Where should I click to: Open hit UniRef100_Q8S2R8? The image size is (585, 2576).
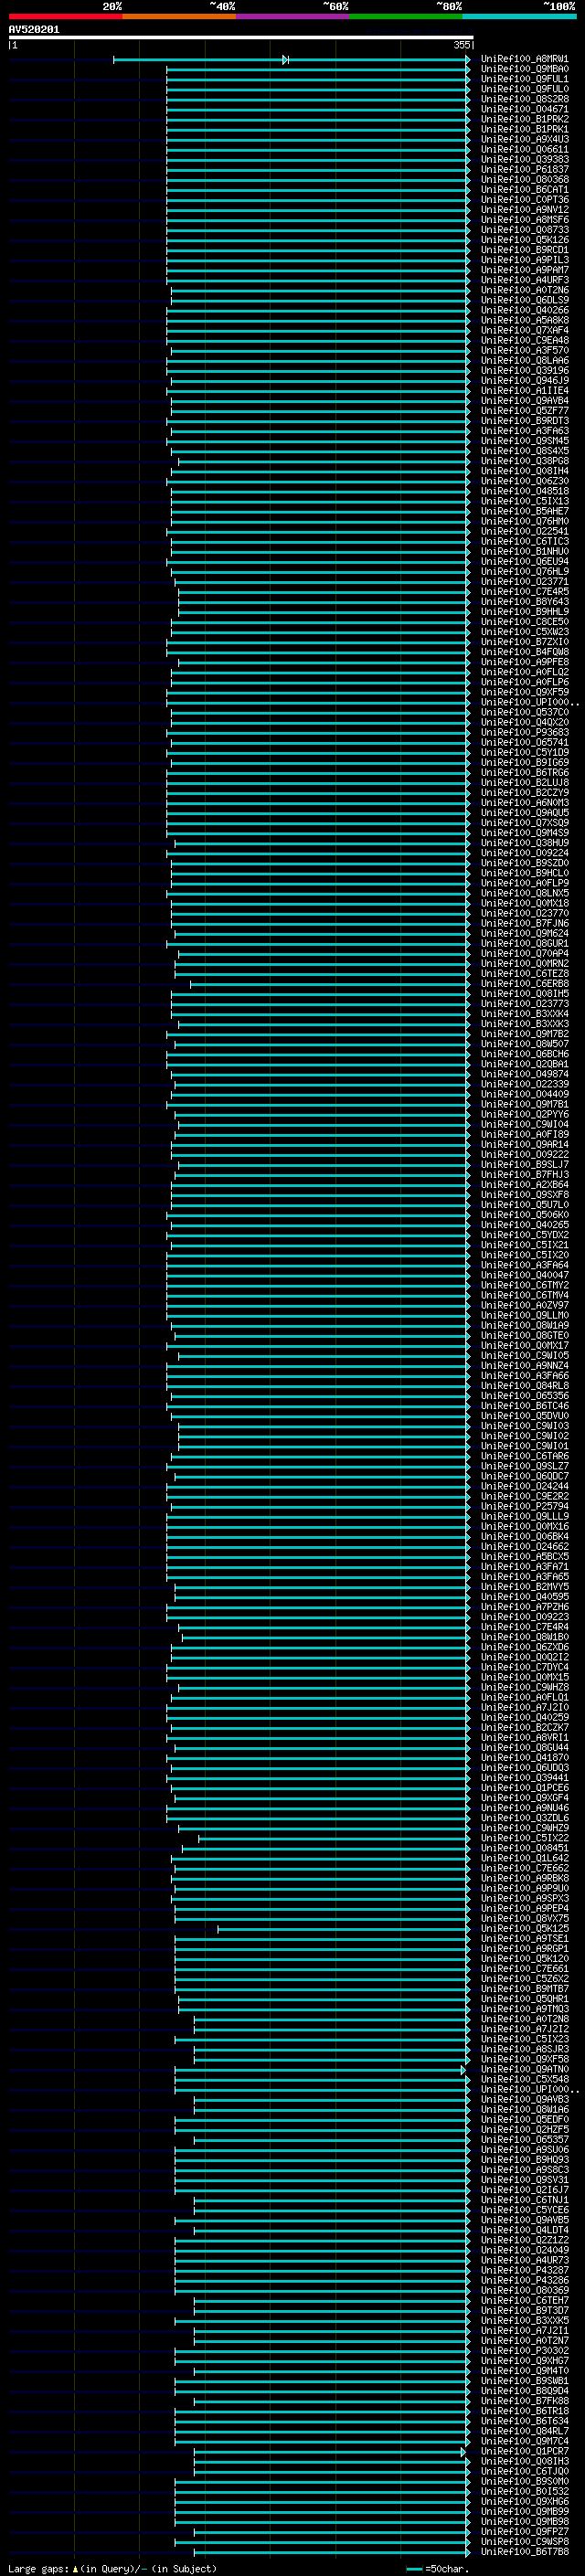click(x=524, y=99)
